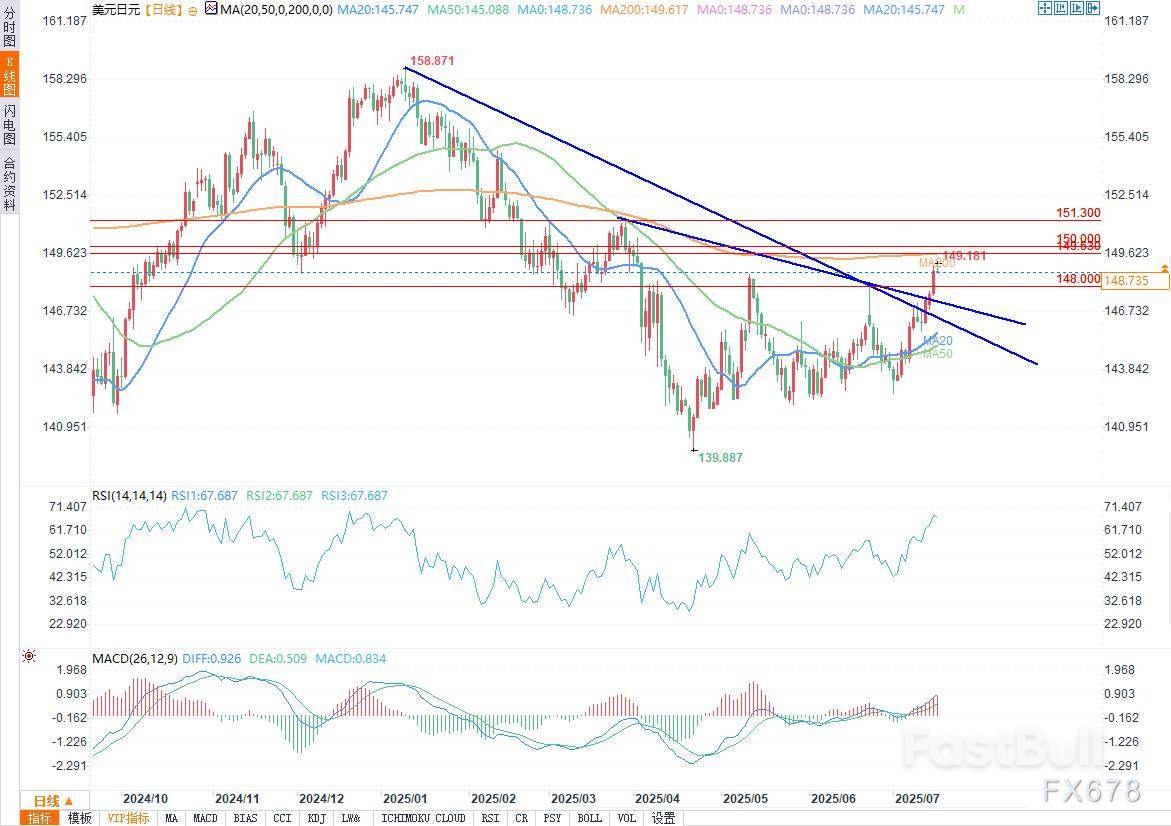1171x826 pixels.
Task: Click the crosshair icon in top-right toolbar
Action: [x=1044, y=9]
